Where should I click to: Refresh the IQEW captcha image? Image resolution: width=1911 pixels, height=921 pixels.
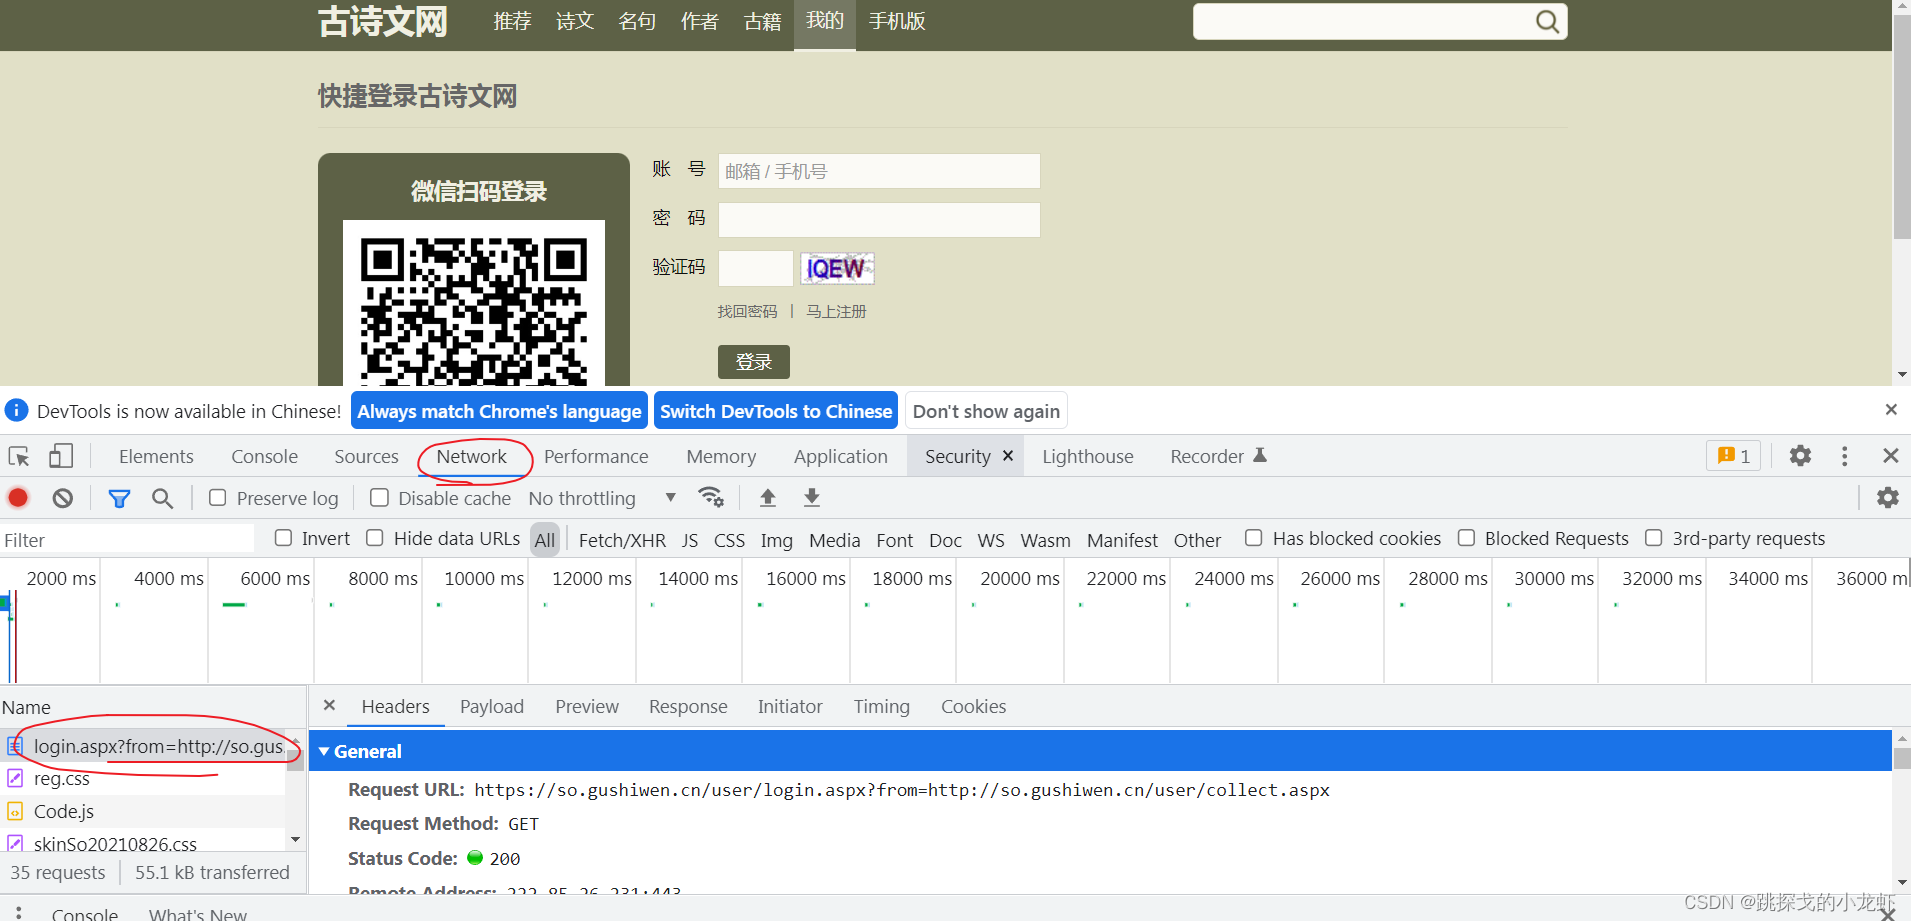pyautogui.click(x=837, y=268)
